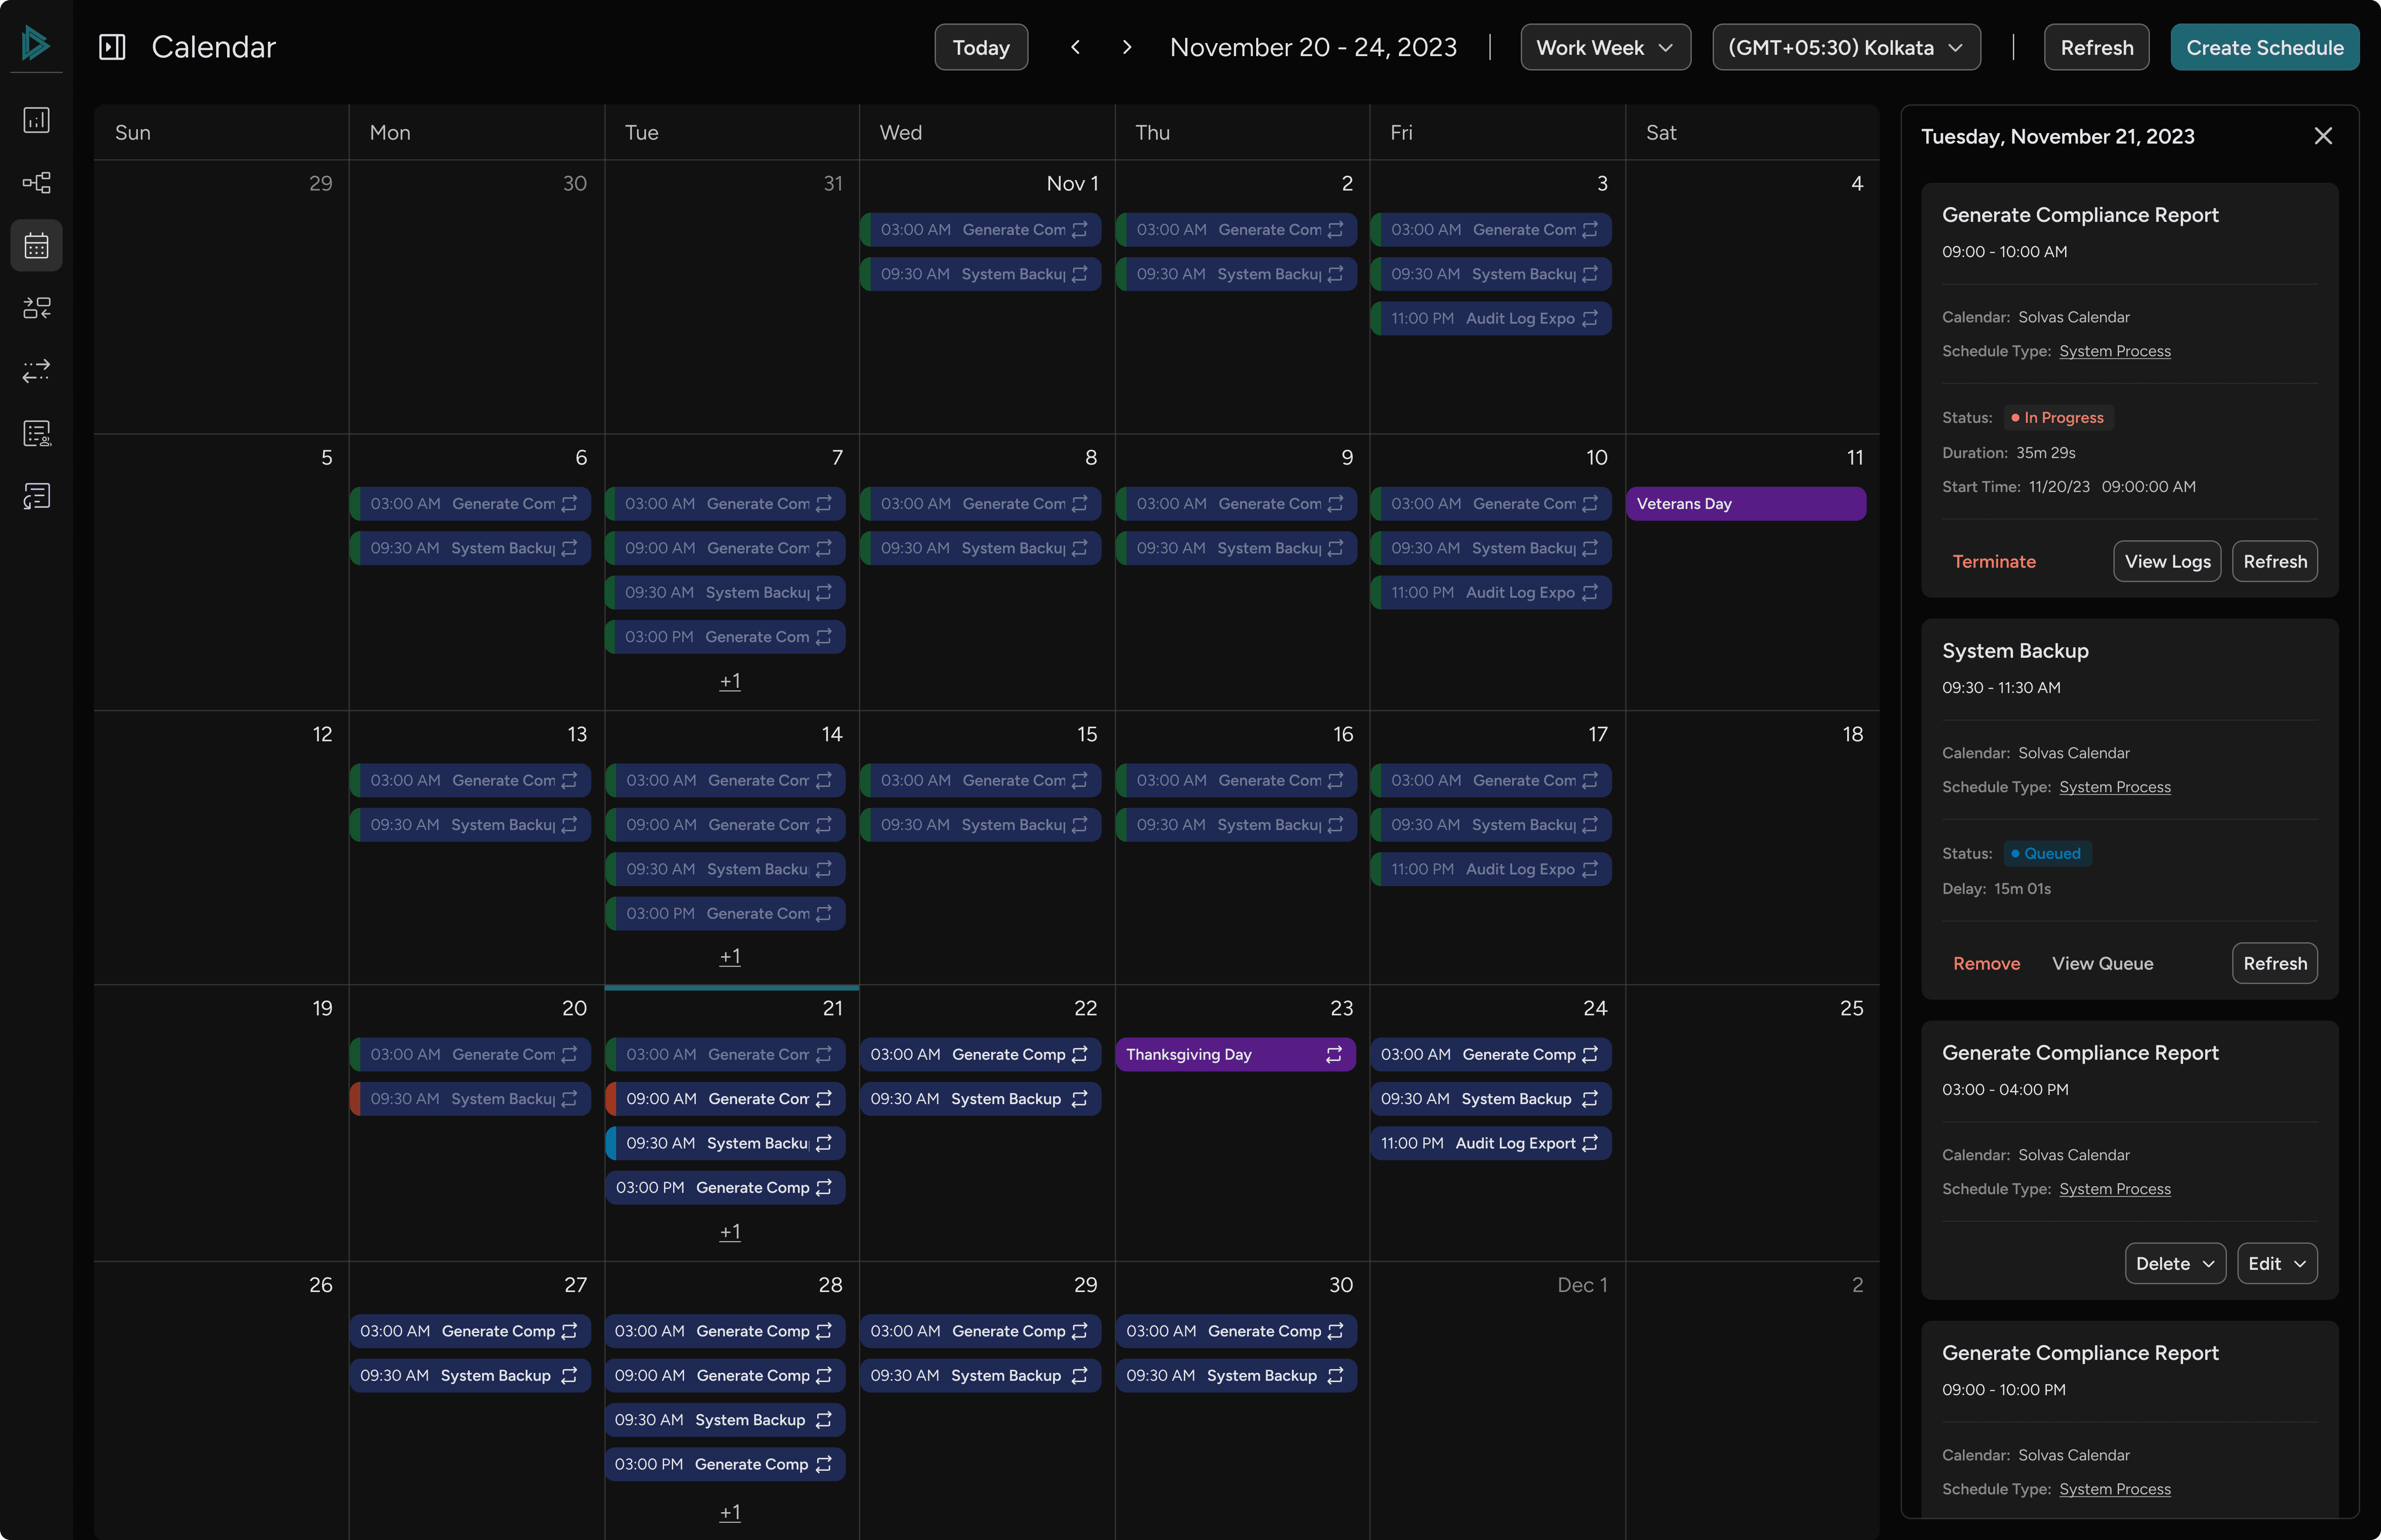Open the (GMT+05:30) Kolkata timezone dropdown
Screen dimensions: 2381x1540
1845,46
